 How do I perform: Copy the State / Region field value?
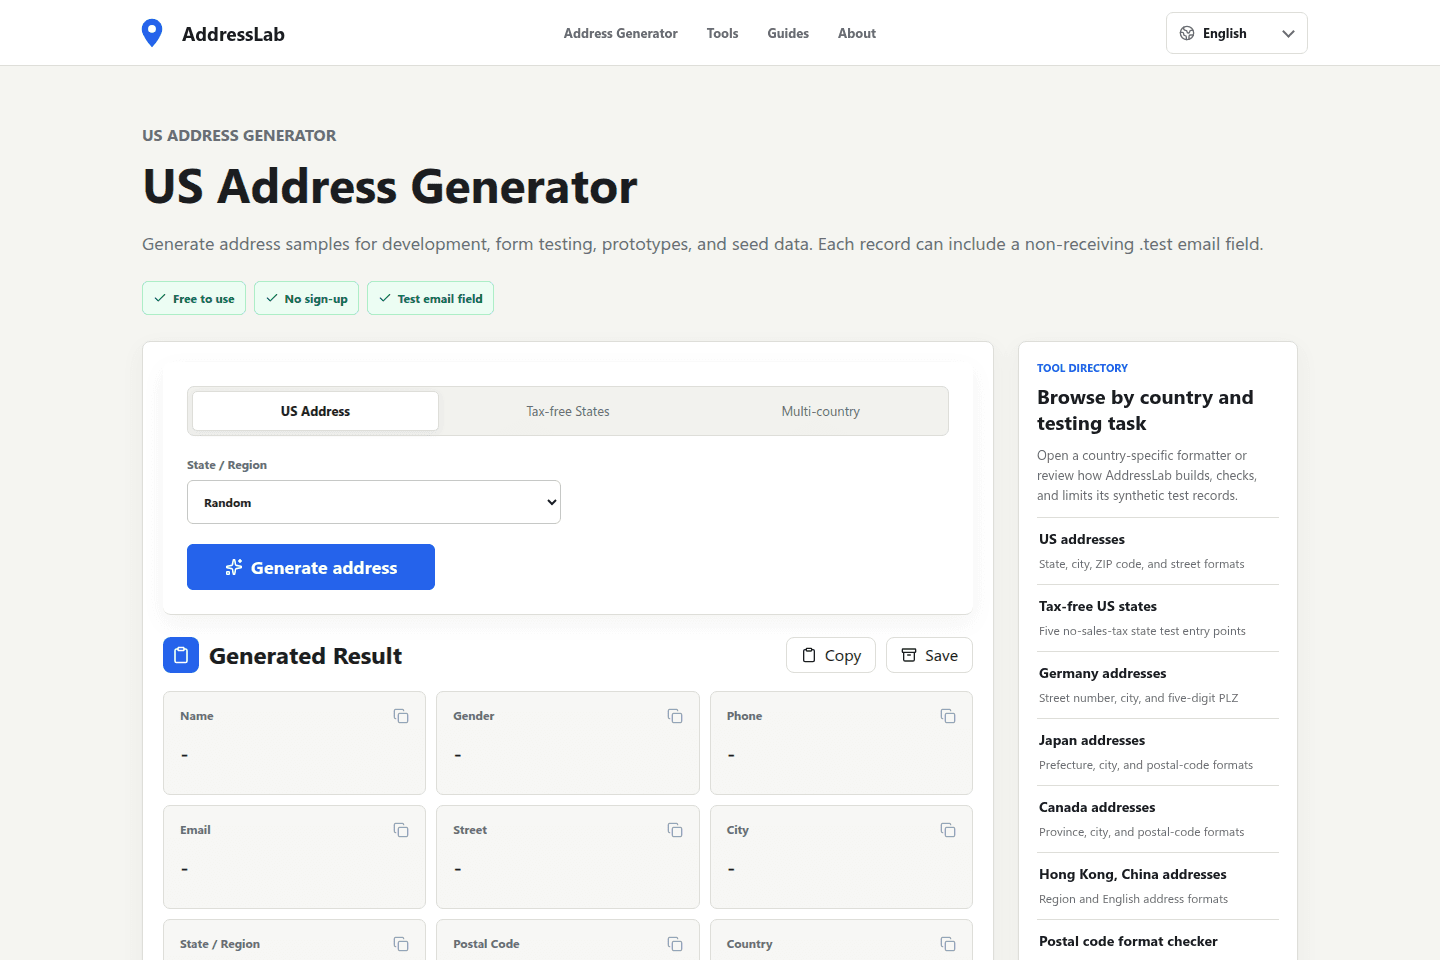click(401, 944)
